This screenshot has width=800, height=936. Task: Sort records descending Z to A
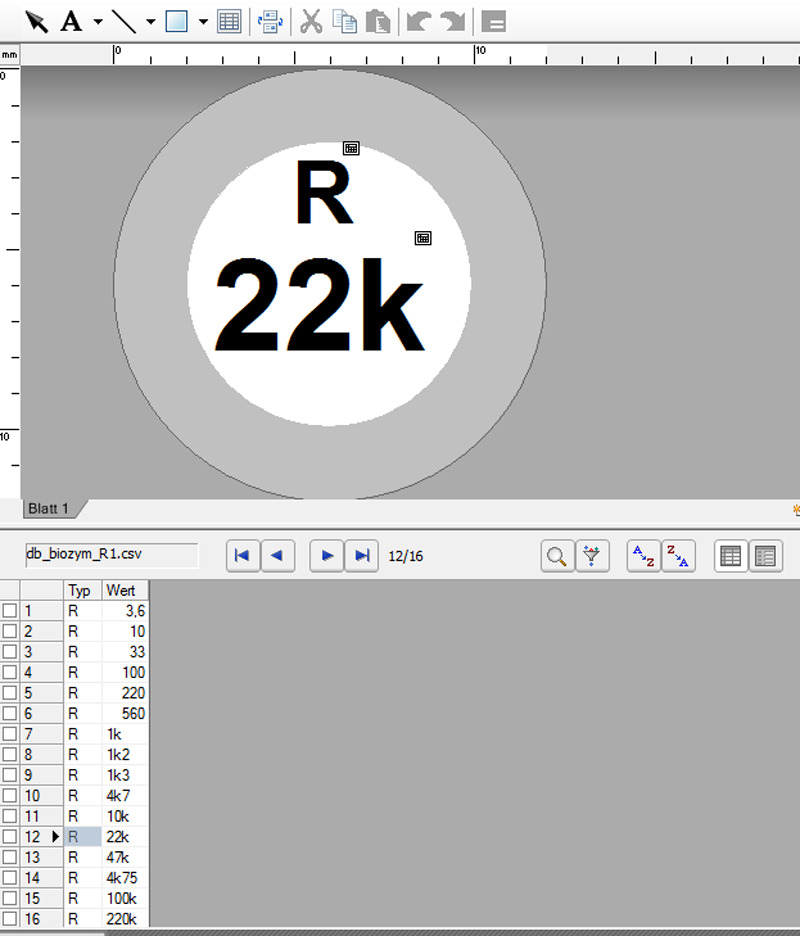(x=678, y=556)
